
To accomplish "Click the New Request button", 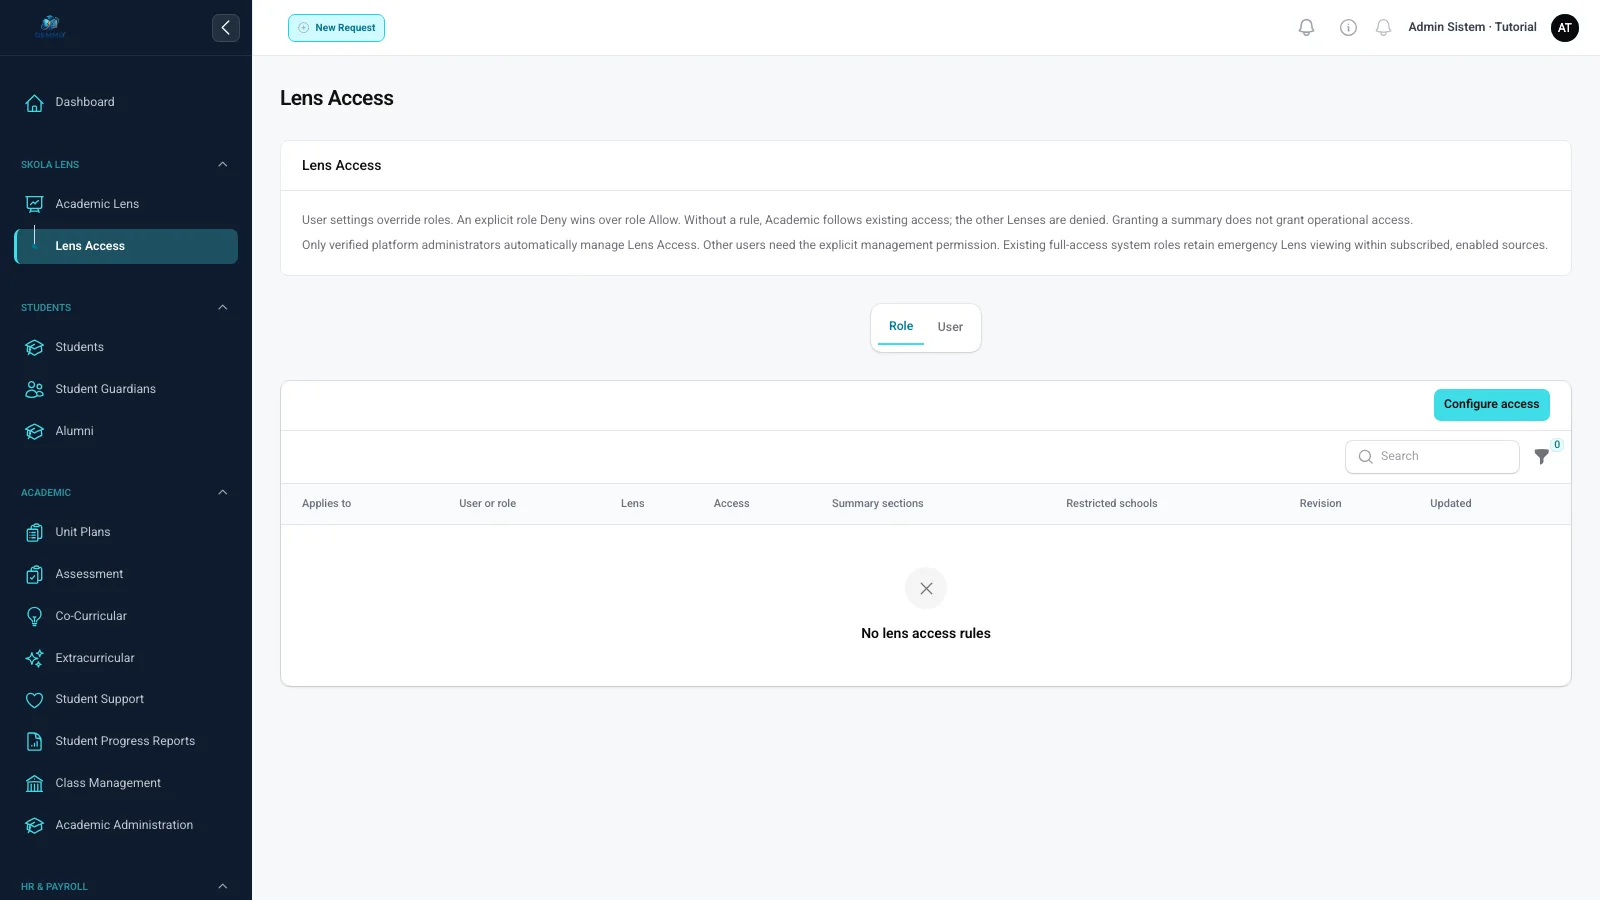I will click(336, 28).
